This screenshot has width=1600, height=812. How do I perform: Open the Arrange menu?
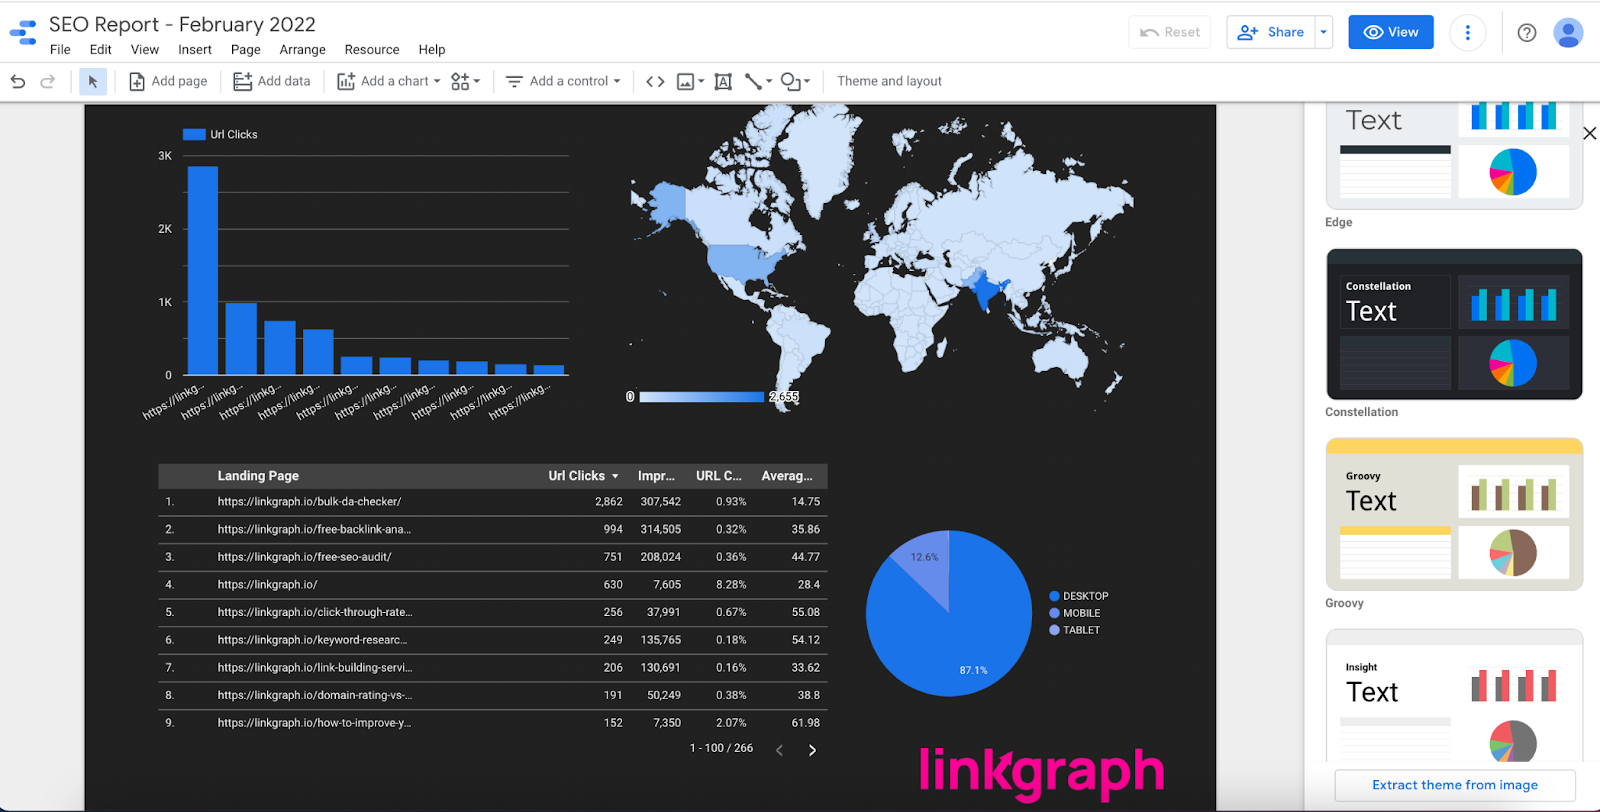[x=302, y=50]
